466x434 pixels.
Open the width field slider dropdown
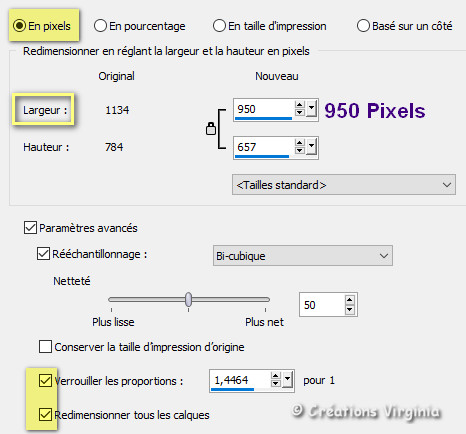(x=312, y=109)
